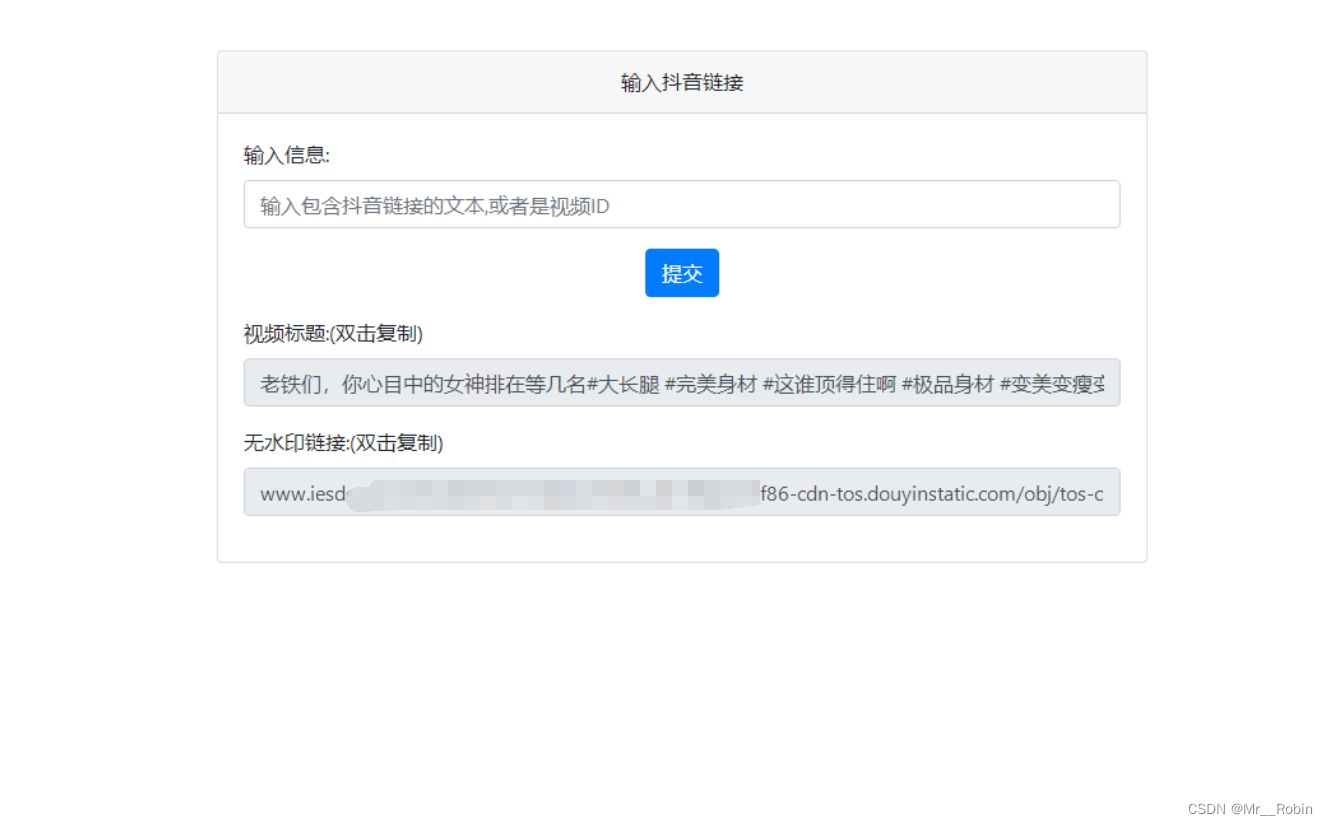This screenshot has height=825, width=1328.
Task: Submit the Douyin link for parsing
Action: [681, 272]
